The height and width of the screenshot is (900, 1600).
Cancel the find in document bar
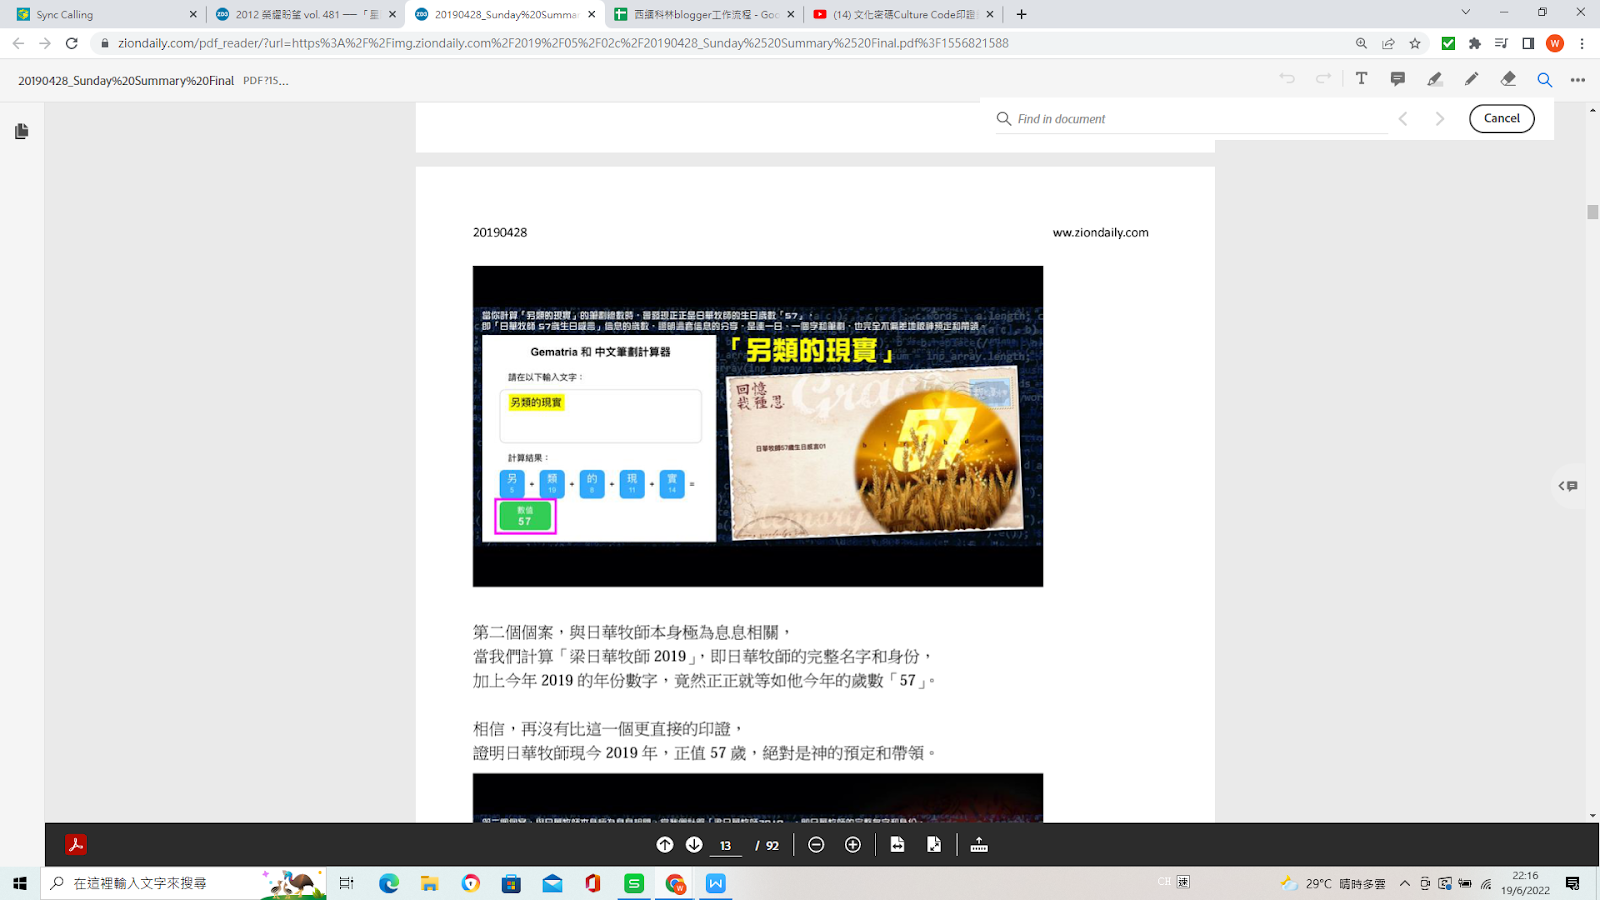pos(1502,118)
